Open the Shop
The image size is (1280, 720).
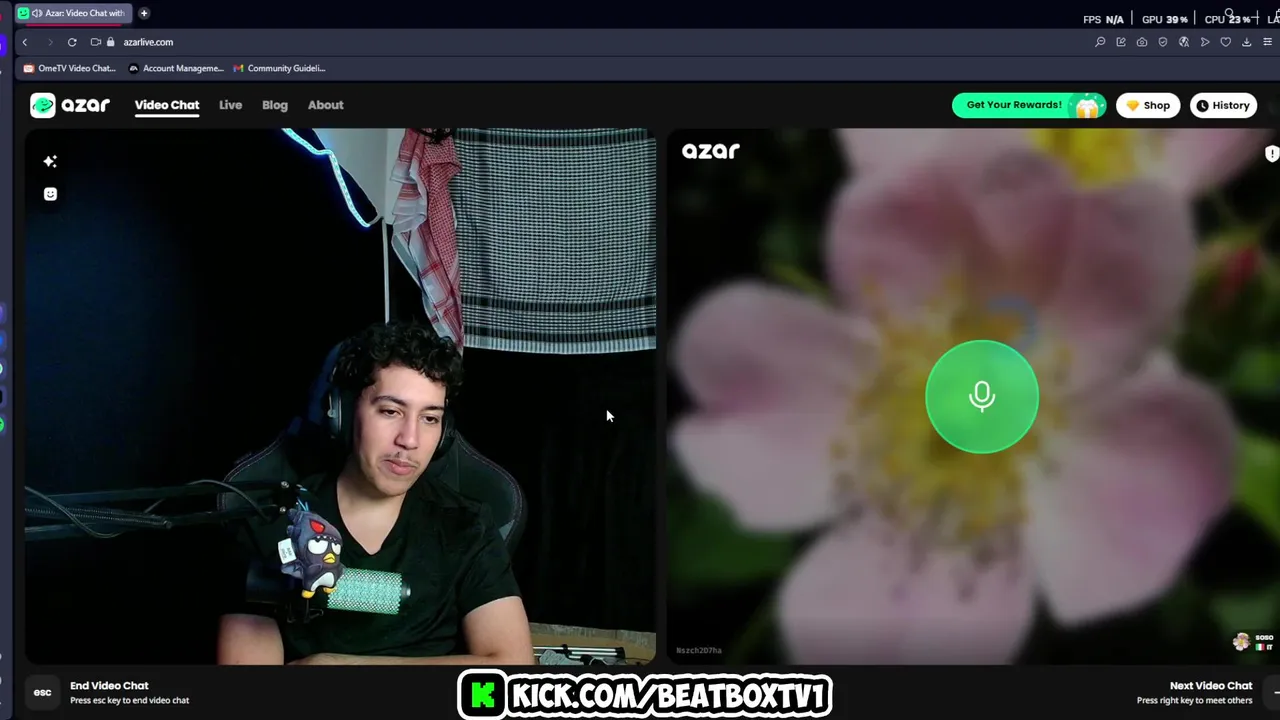[1148, 105]
